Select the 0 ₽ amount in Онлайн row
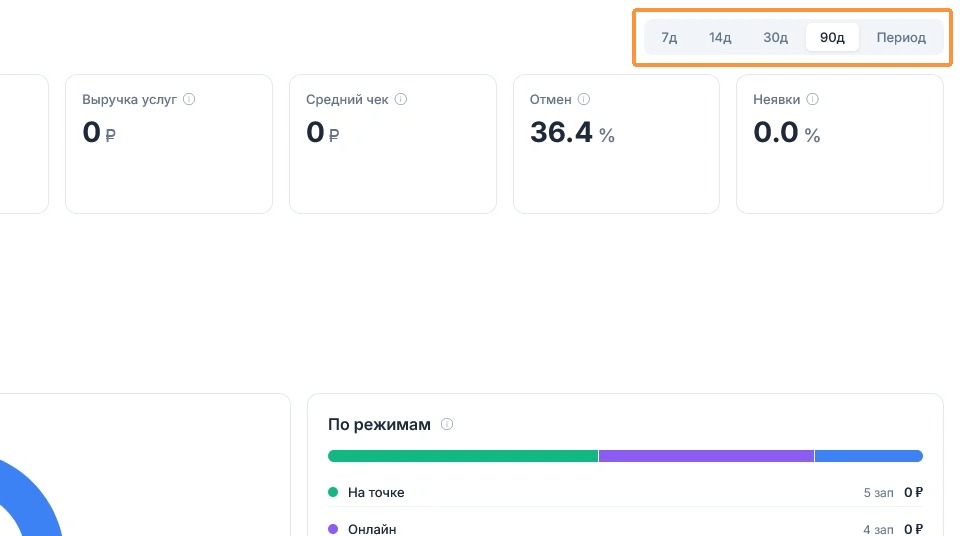 (x=913, y=529)
